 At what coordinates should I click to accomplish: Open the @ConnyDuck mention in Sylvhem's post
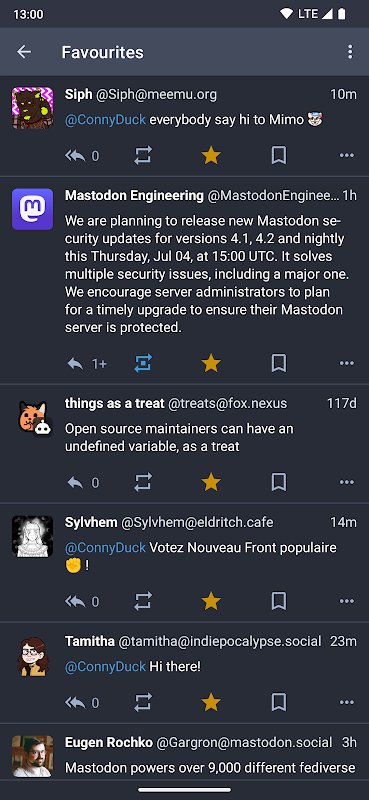pyautogui.click(x=105, y=547)
